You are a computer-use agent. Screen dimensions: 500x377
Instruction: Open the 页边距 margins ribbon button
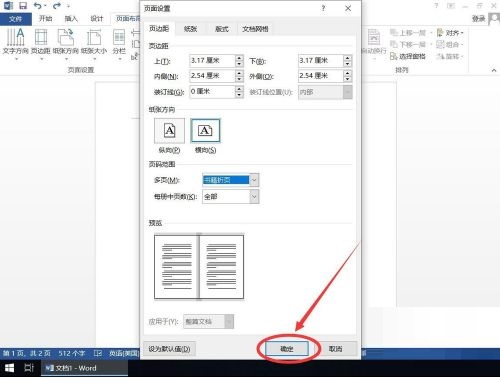(41, 45)
